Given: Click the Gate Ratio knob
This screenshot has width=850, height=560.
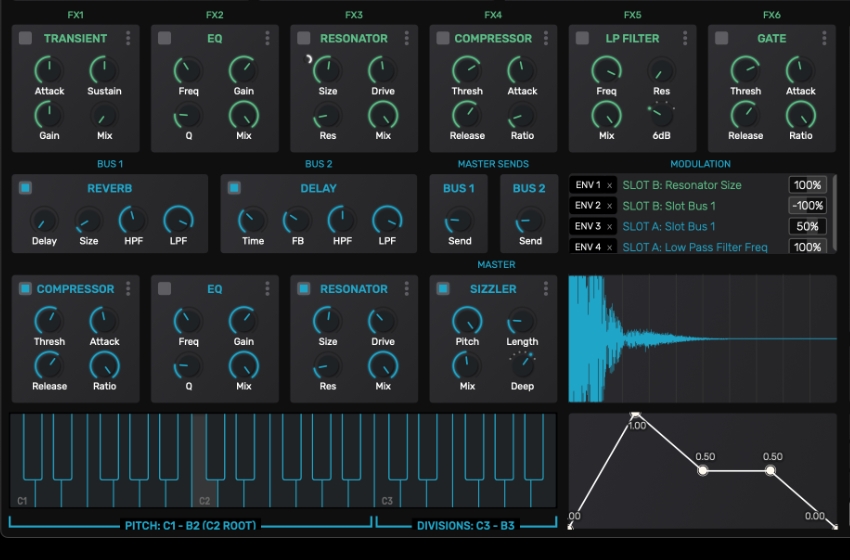Looking at the screenshot, I should (x=801, y=114).
